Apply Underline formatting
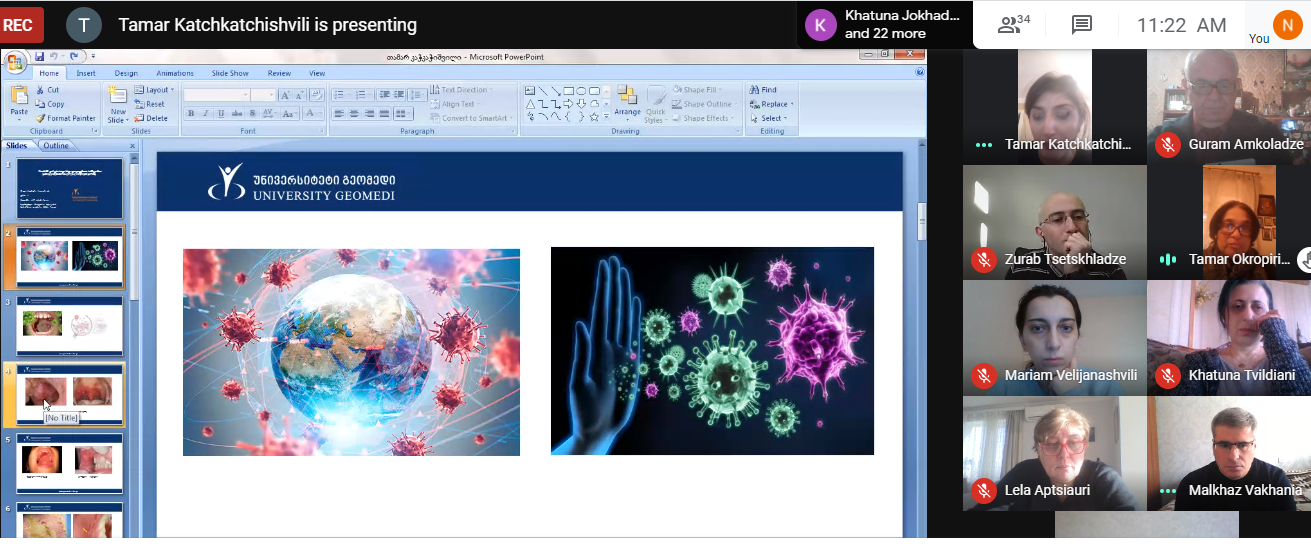The image size is (1311, 548). click(x=221, y=113)
